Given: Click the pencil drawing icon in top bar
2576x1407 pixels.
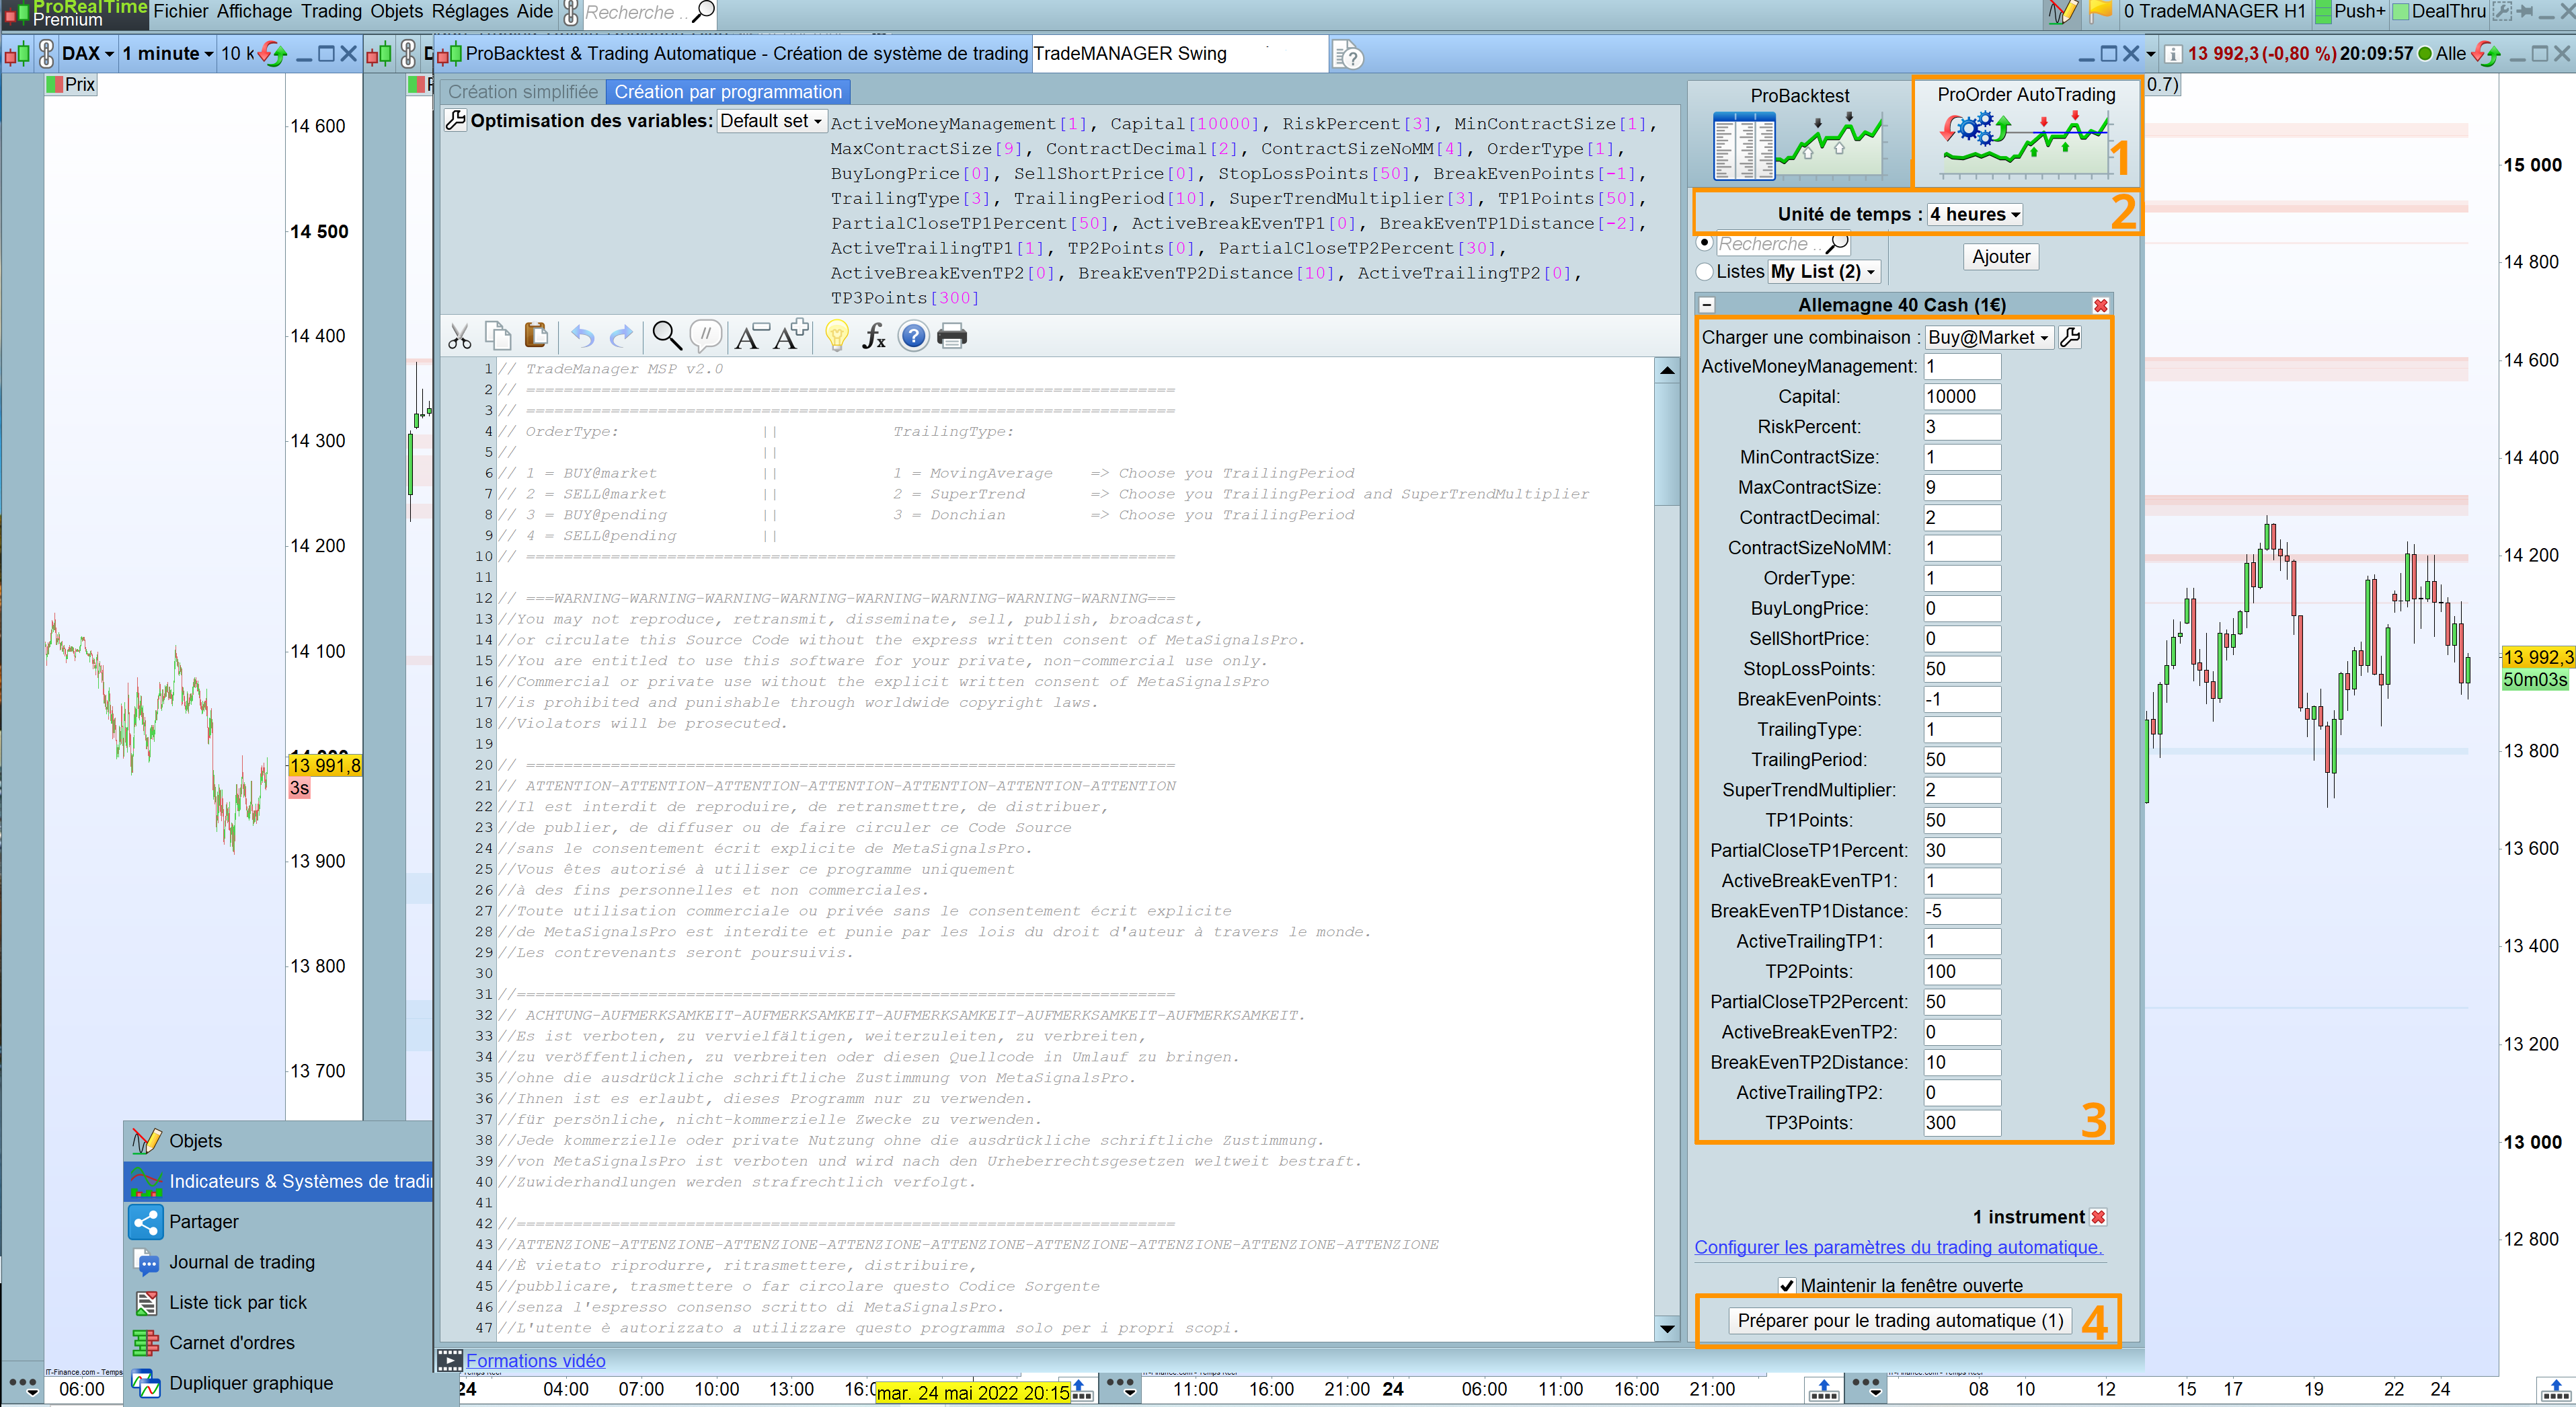Looking at the screenshot, I should (2061, 13).
